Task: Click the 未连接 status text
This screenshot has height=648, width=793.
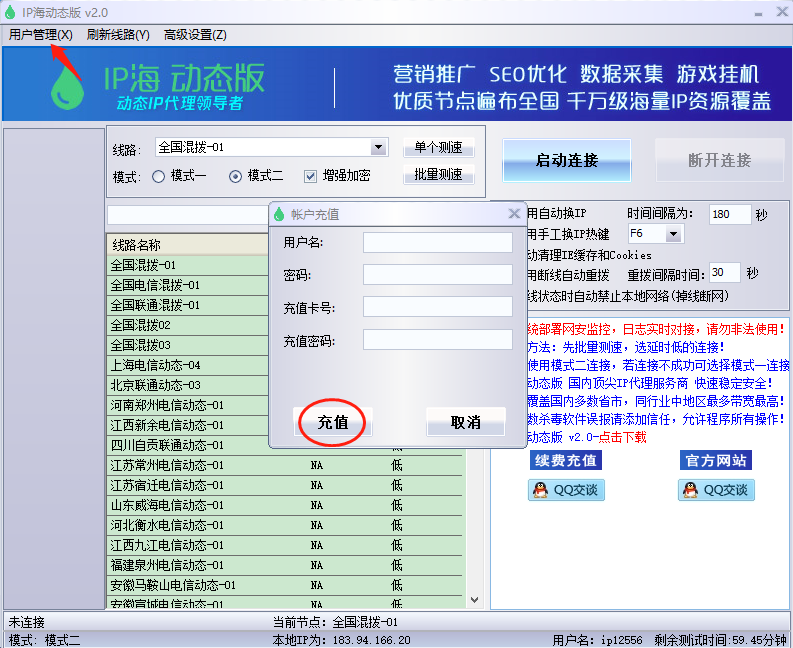Action: click(x=26, y=622)
